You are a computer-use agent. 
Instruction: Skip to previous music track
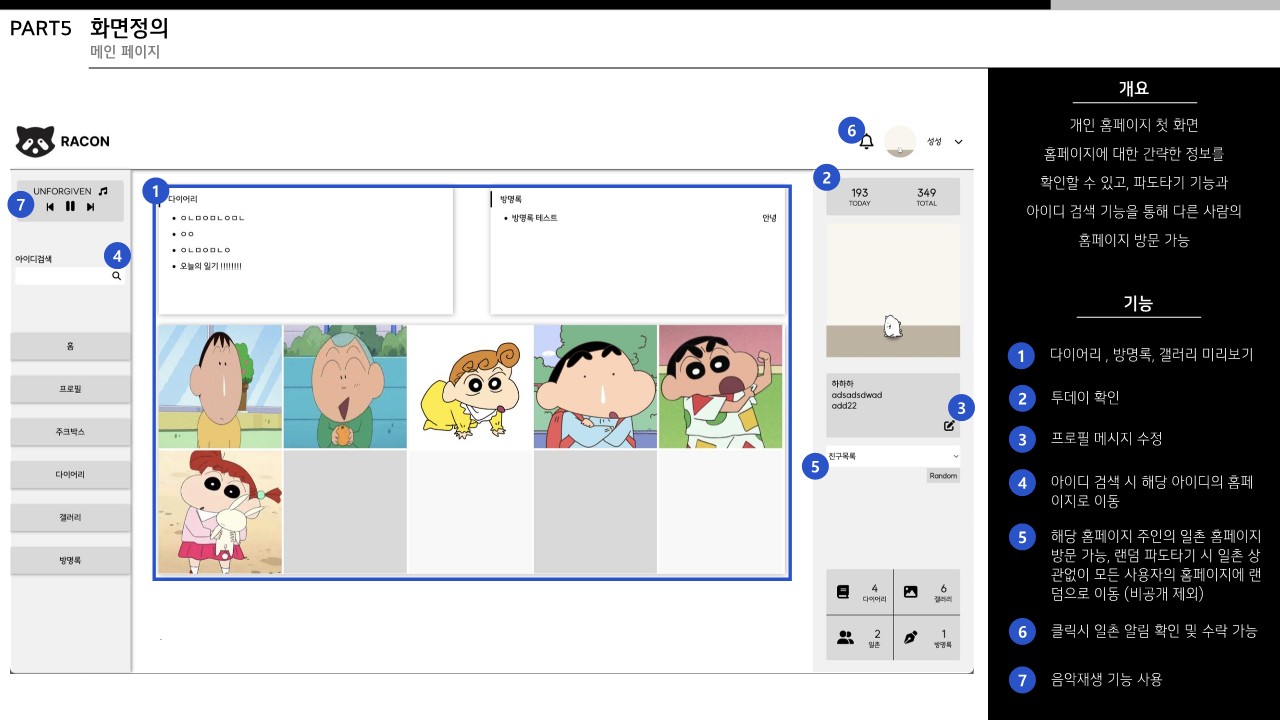click(x=50, y=207)
